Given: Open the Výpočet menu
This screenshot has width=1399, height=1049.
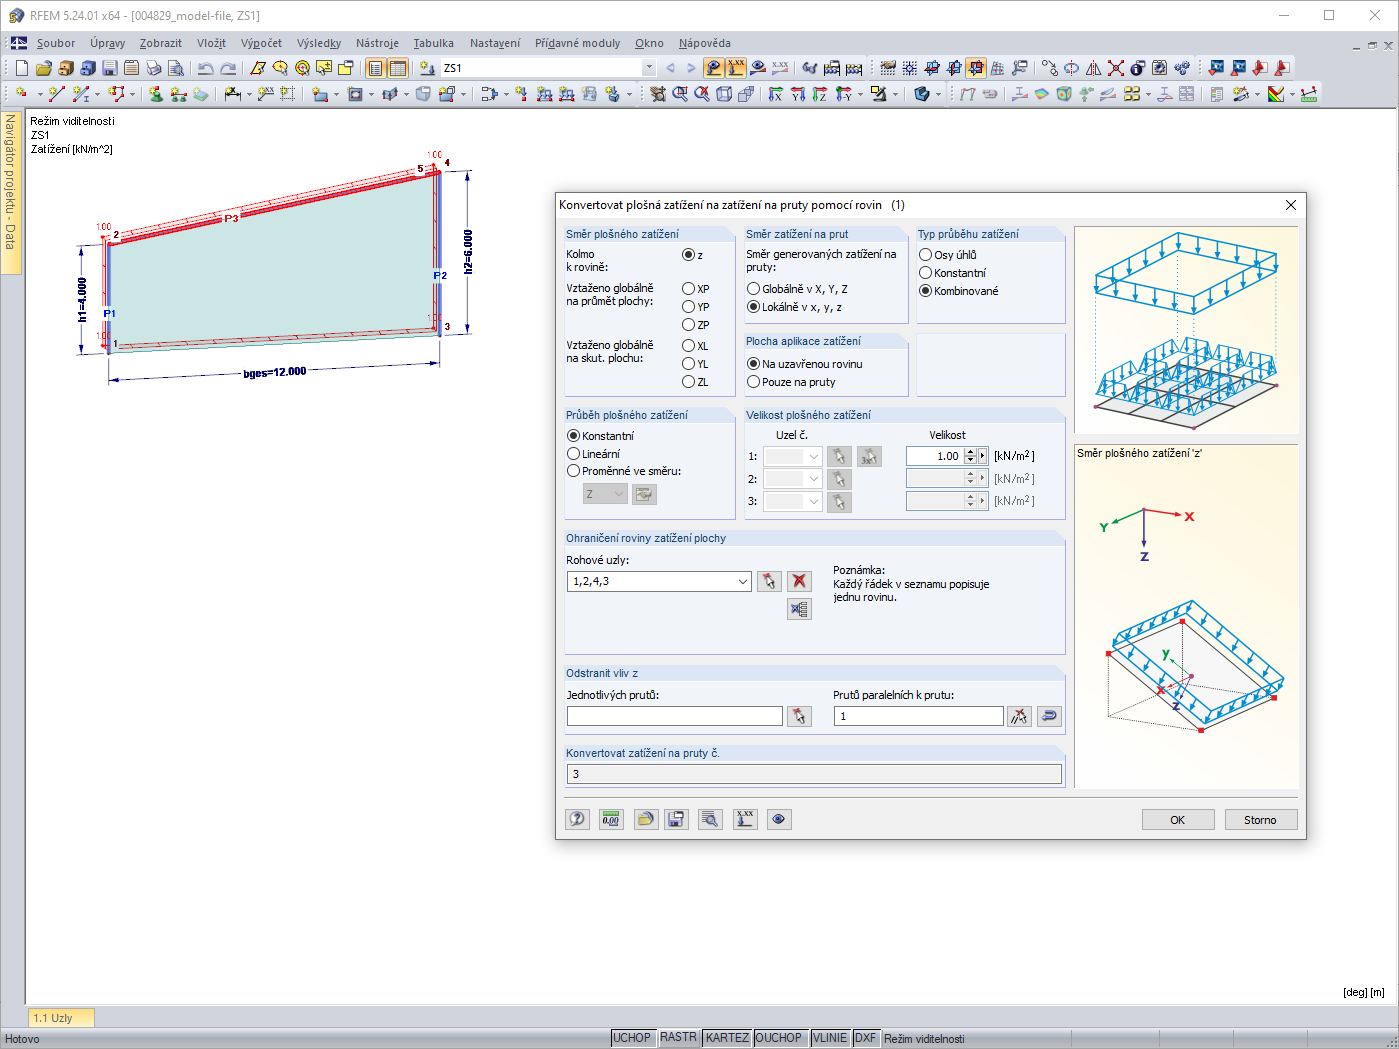Looking at the screenshot, I should 261,43.
